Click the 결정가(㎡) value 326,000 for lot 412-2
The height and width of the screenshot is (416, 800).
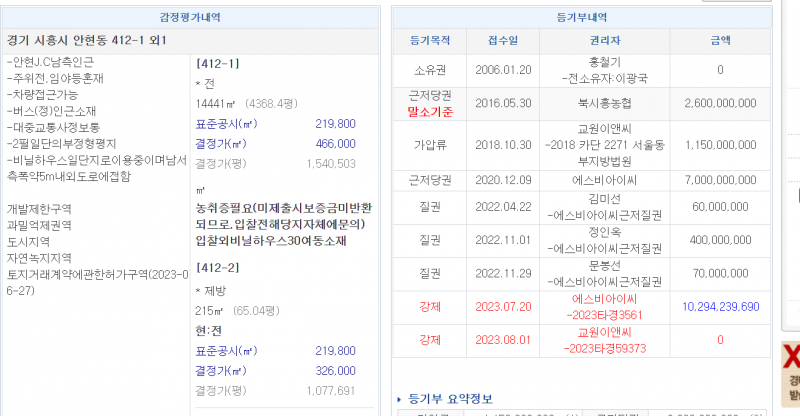pos(335,370)
